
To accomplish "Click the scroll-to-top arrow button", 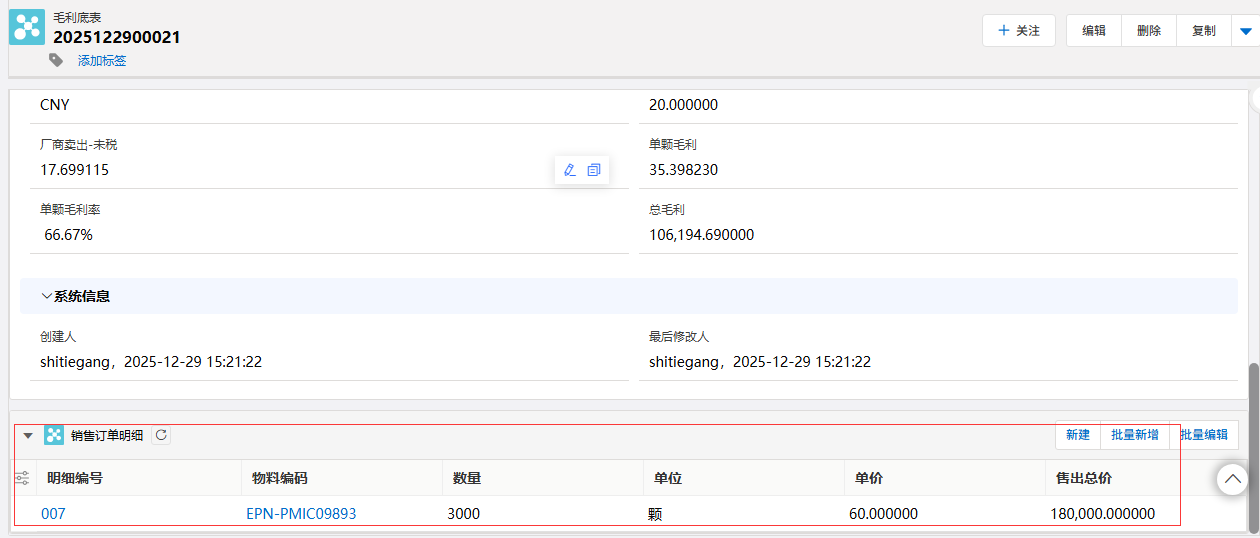I will click(x=1232, y=480).
